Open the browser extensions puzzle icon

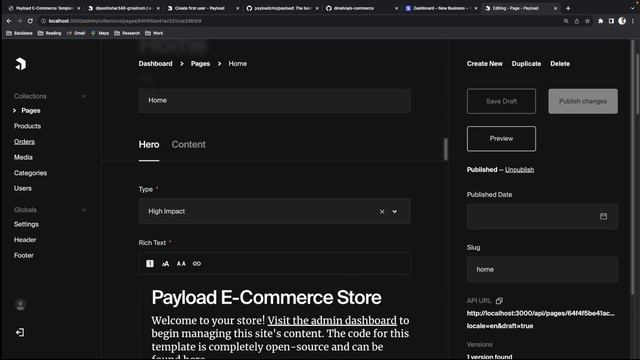click(x=600, y=21)
